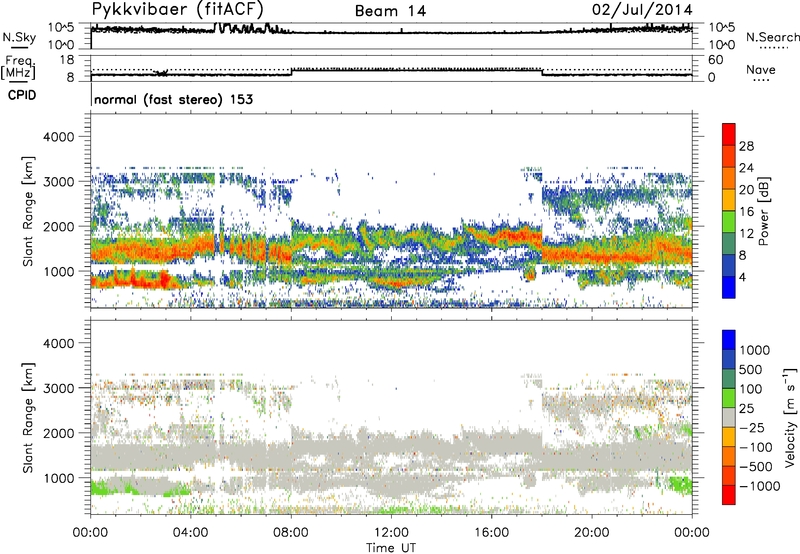The height and width of the screenshot is (554, 800).
Task: Click tick '2000' on power panel axis
Action: click(58, 226)
